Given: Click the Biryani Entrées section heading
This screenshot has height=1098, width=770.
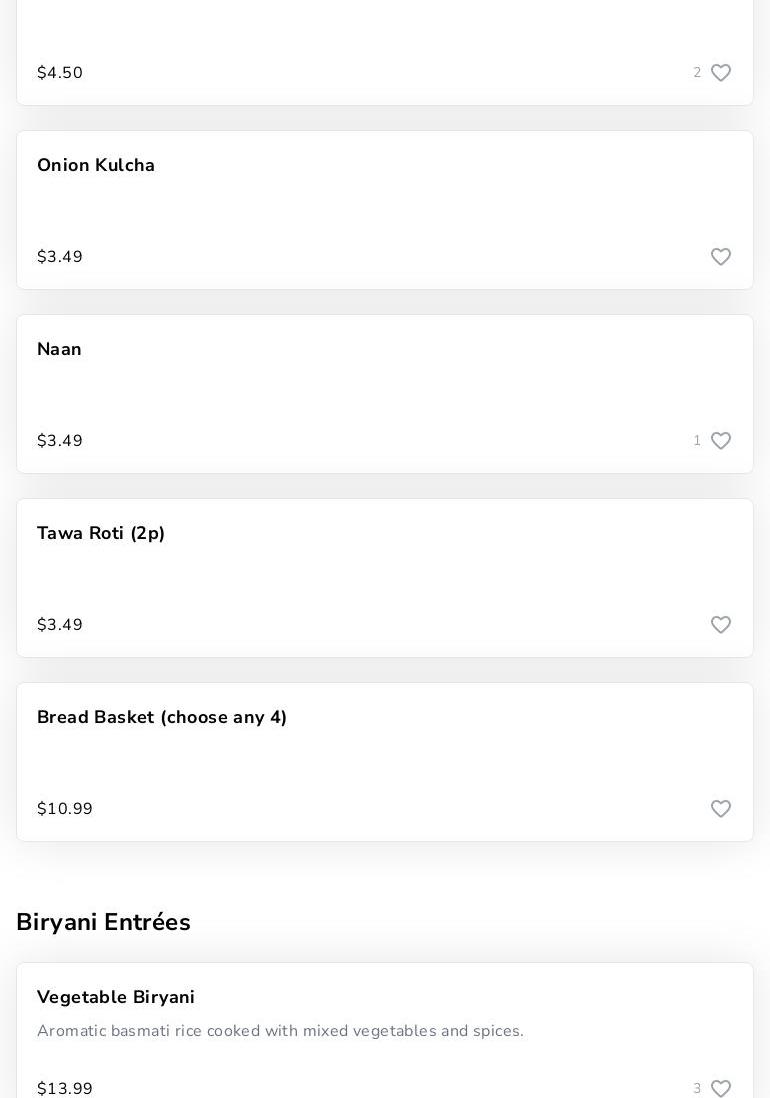Looking at the screenshot, I should click(x=103, y=922).
